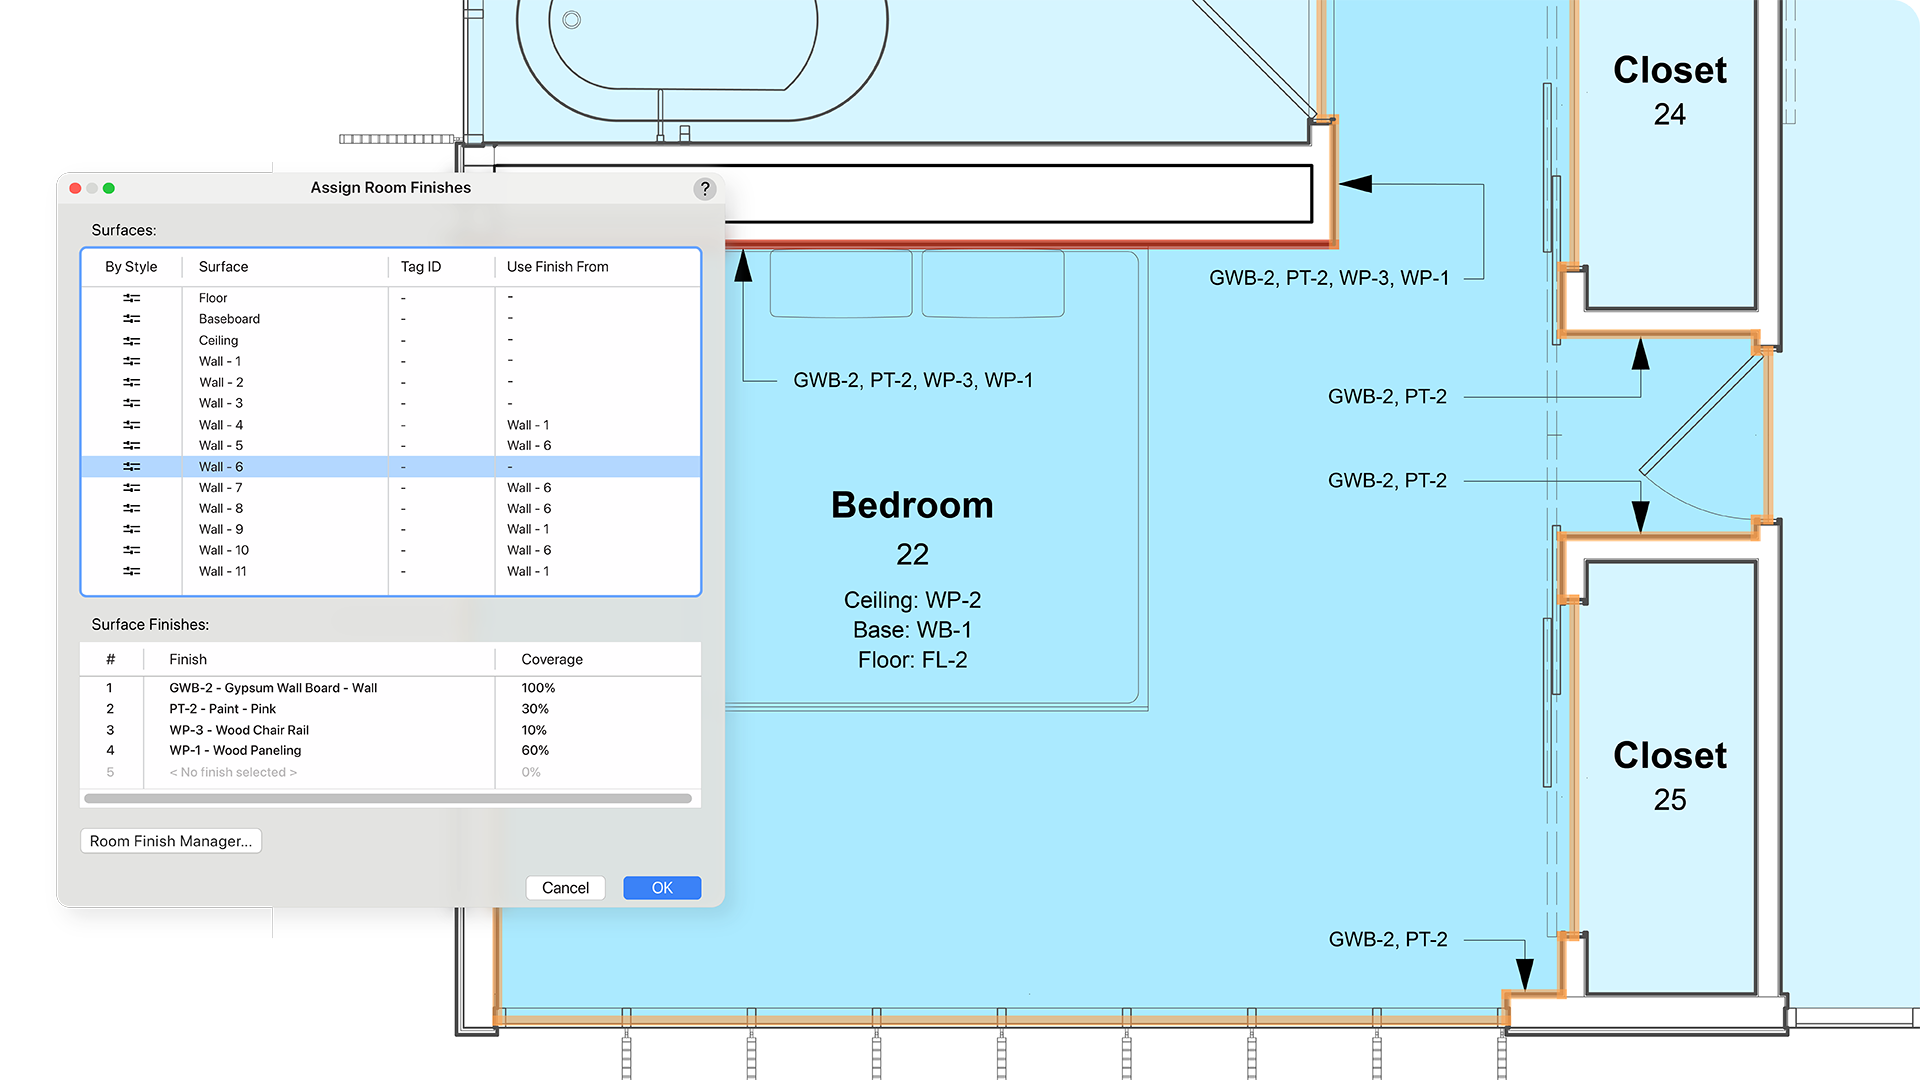
Task: Click the Coverage column header
Action: coord(552,660)
